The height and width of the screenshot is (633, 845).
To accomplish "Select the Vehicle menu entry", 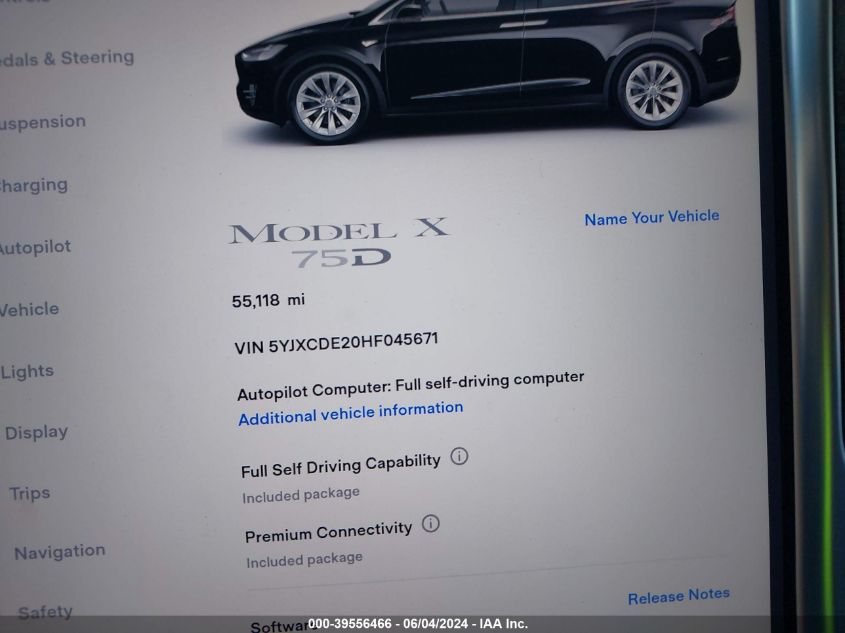I will click(x=29, y=309).
